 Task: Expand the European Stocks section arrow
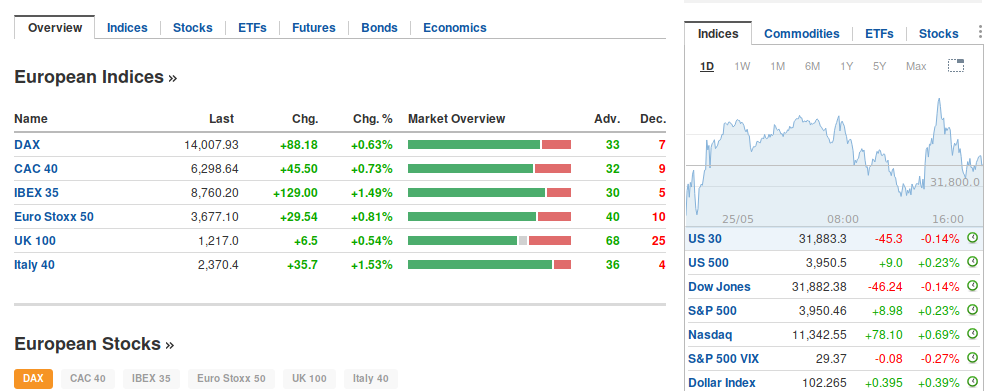169,345
